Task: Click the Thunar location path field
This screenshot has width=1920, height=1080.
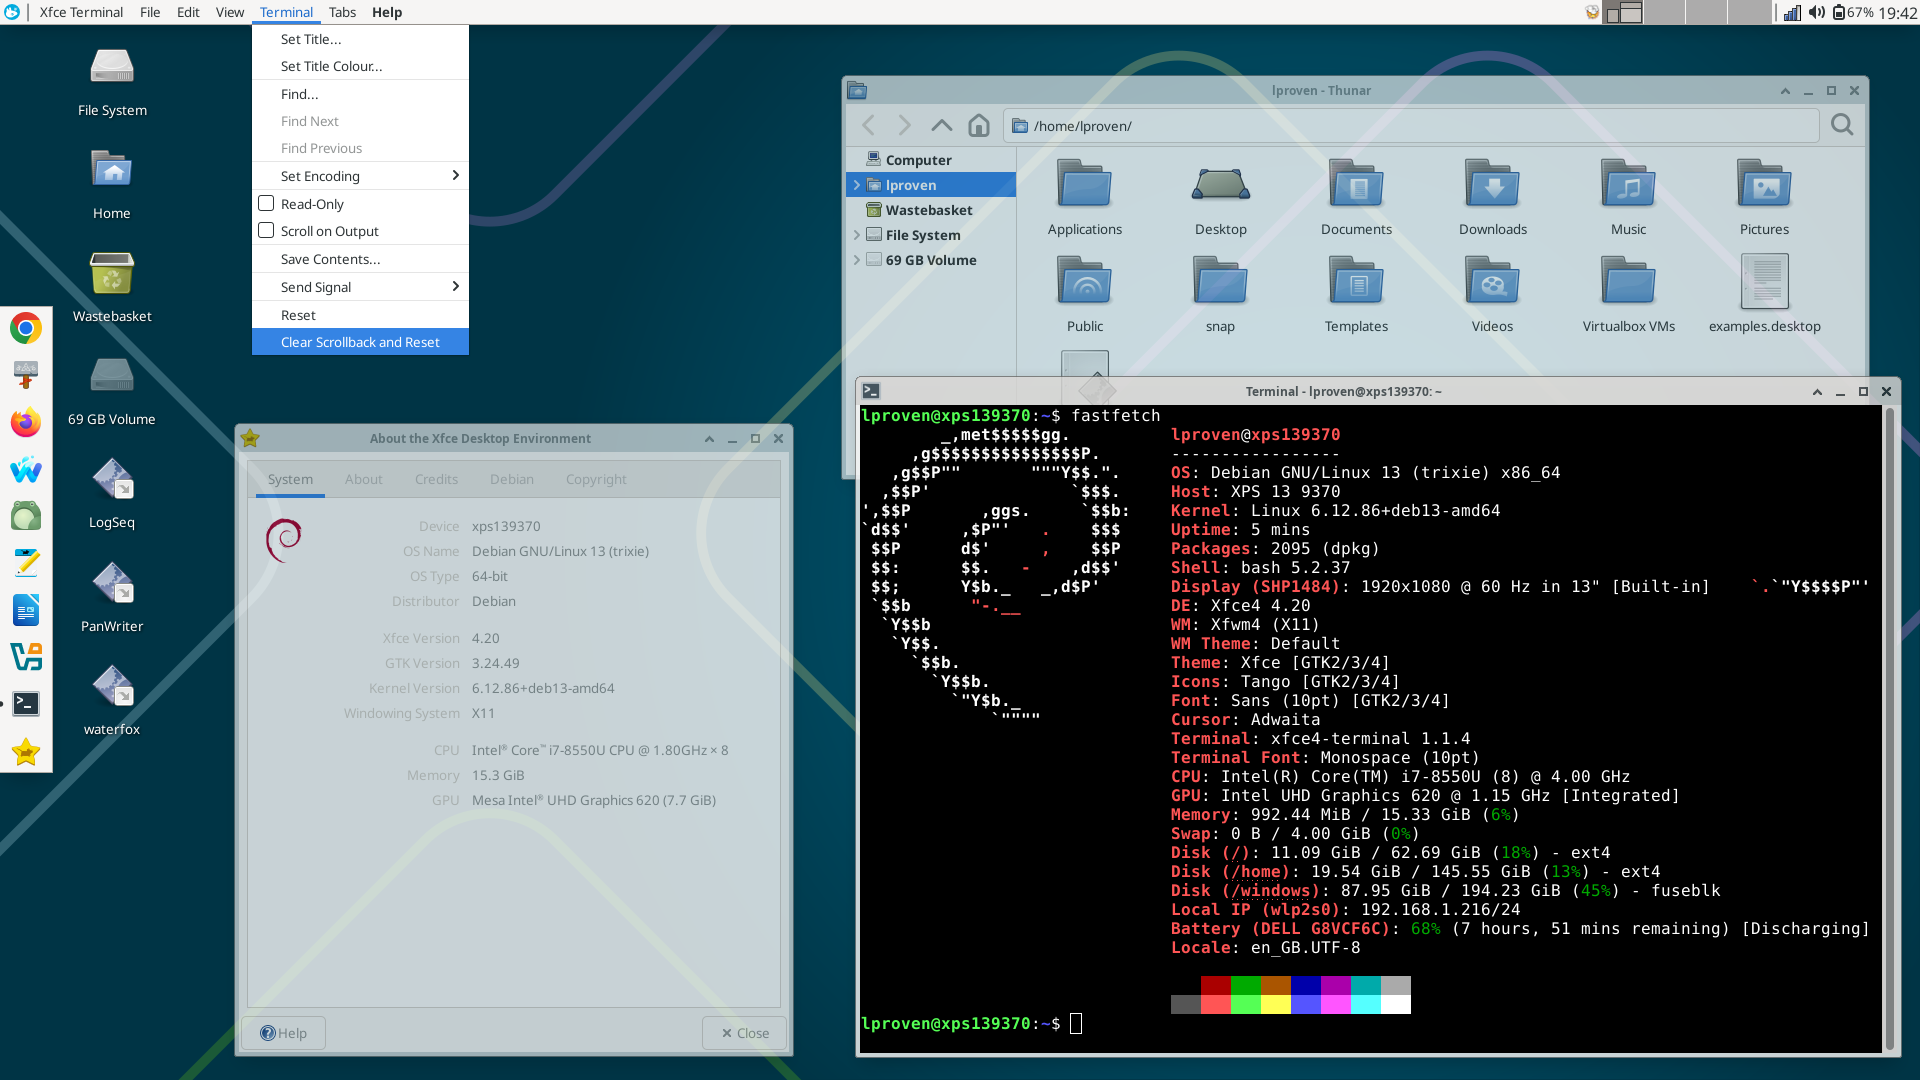Action: (x=1411, y=125)
